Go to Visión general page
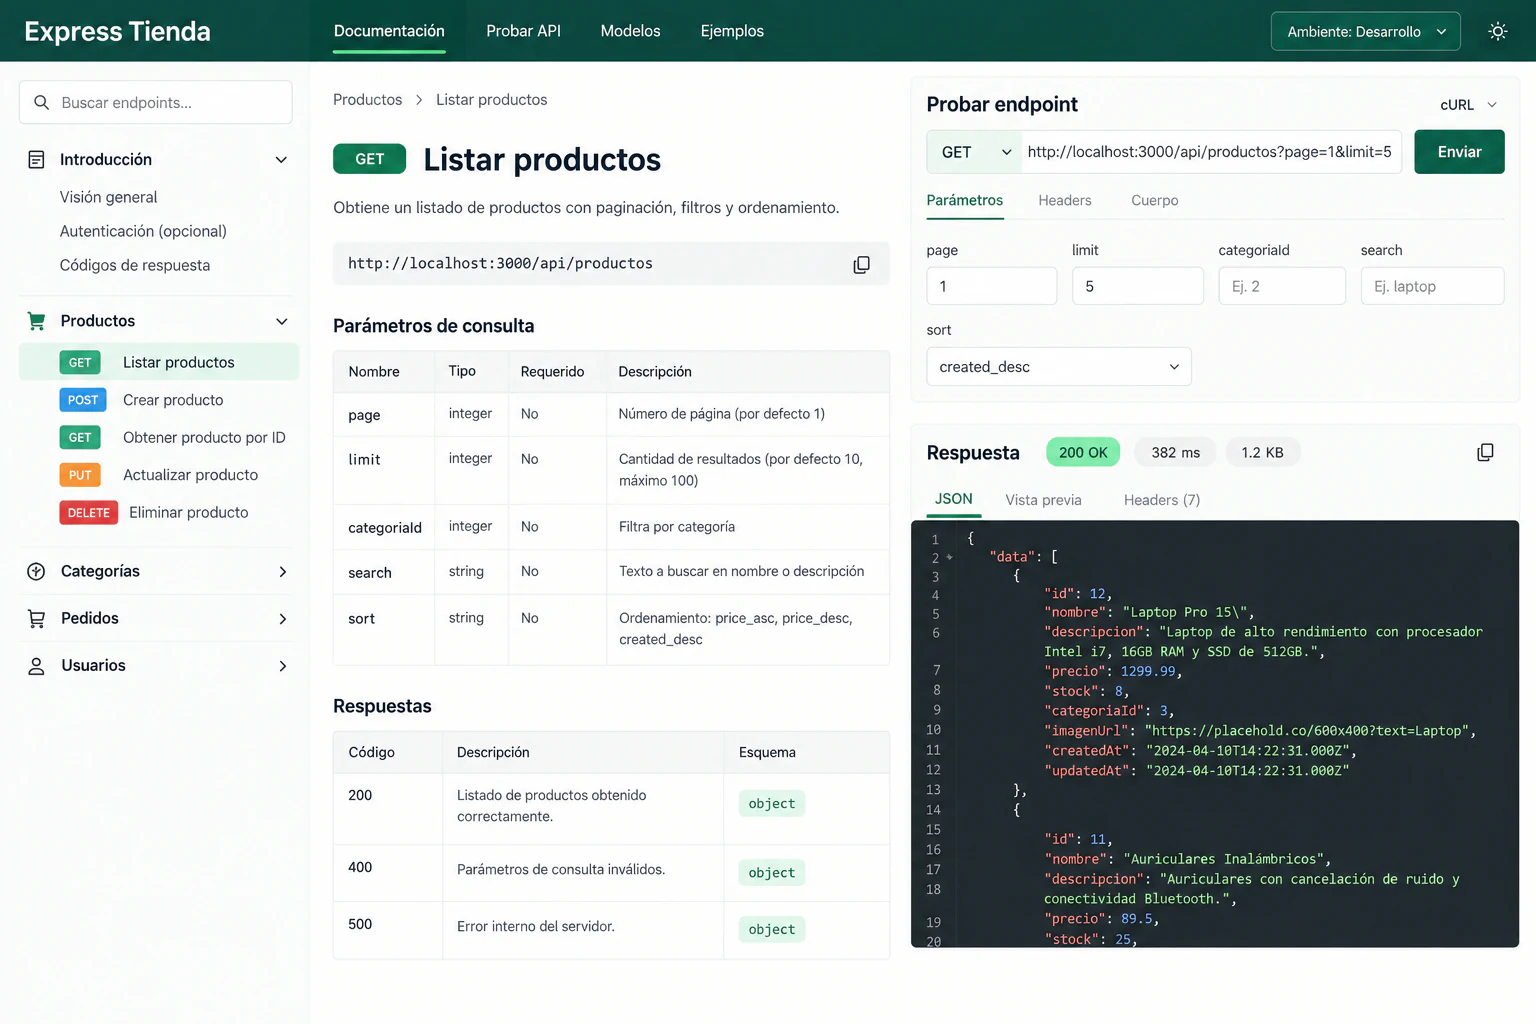The width and height of the screenshot is (1536, 1024). [x=108, y=197]
